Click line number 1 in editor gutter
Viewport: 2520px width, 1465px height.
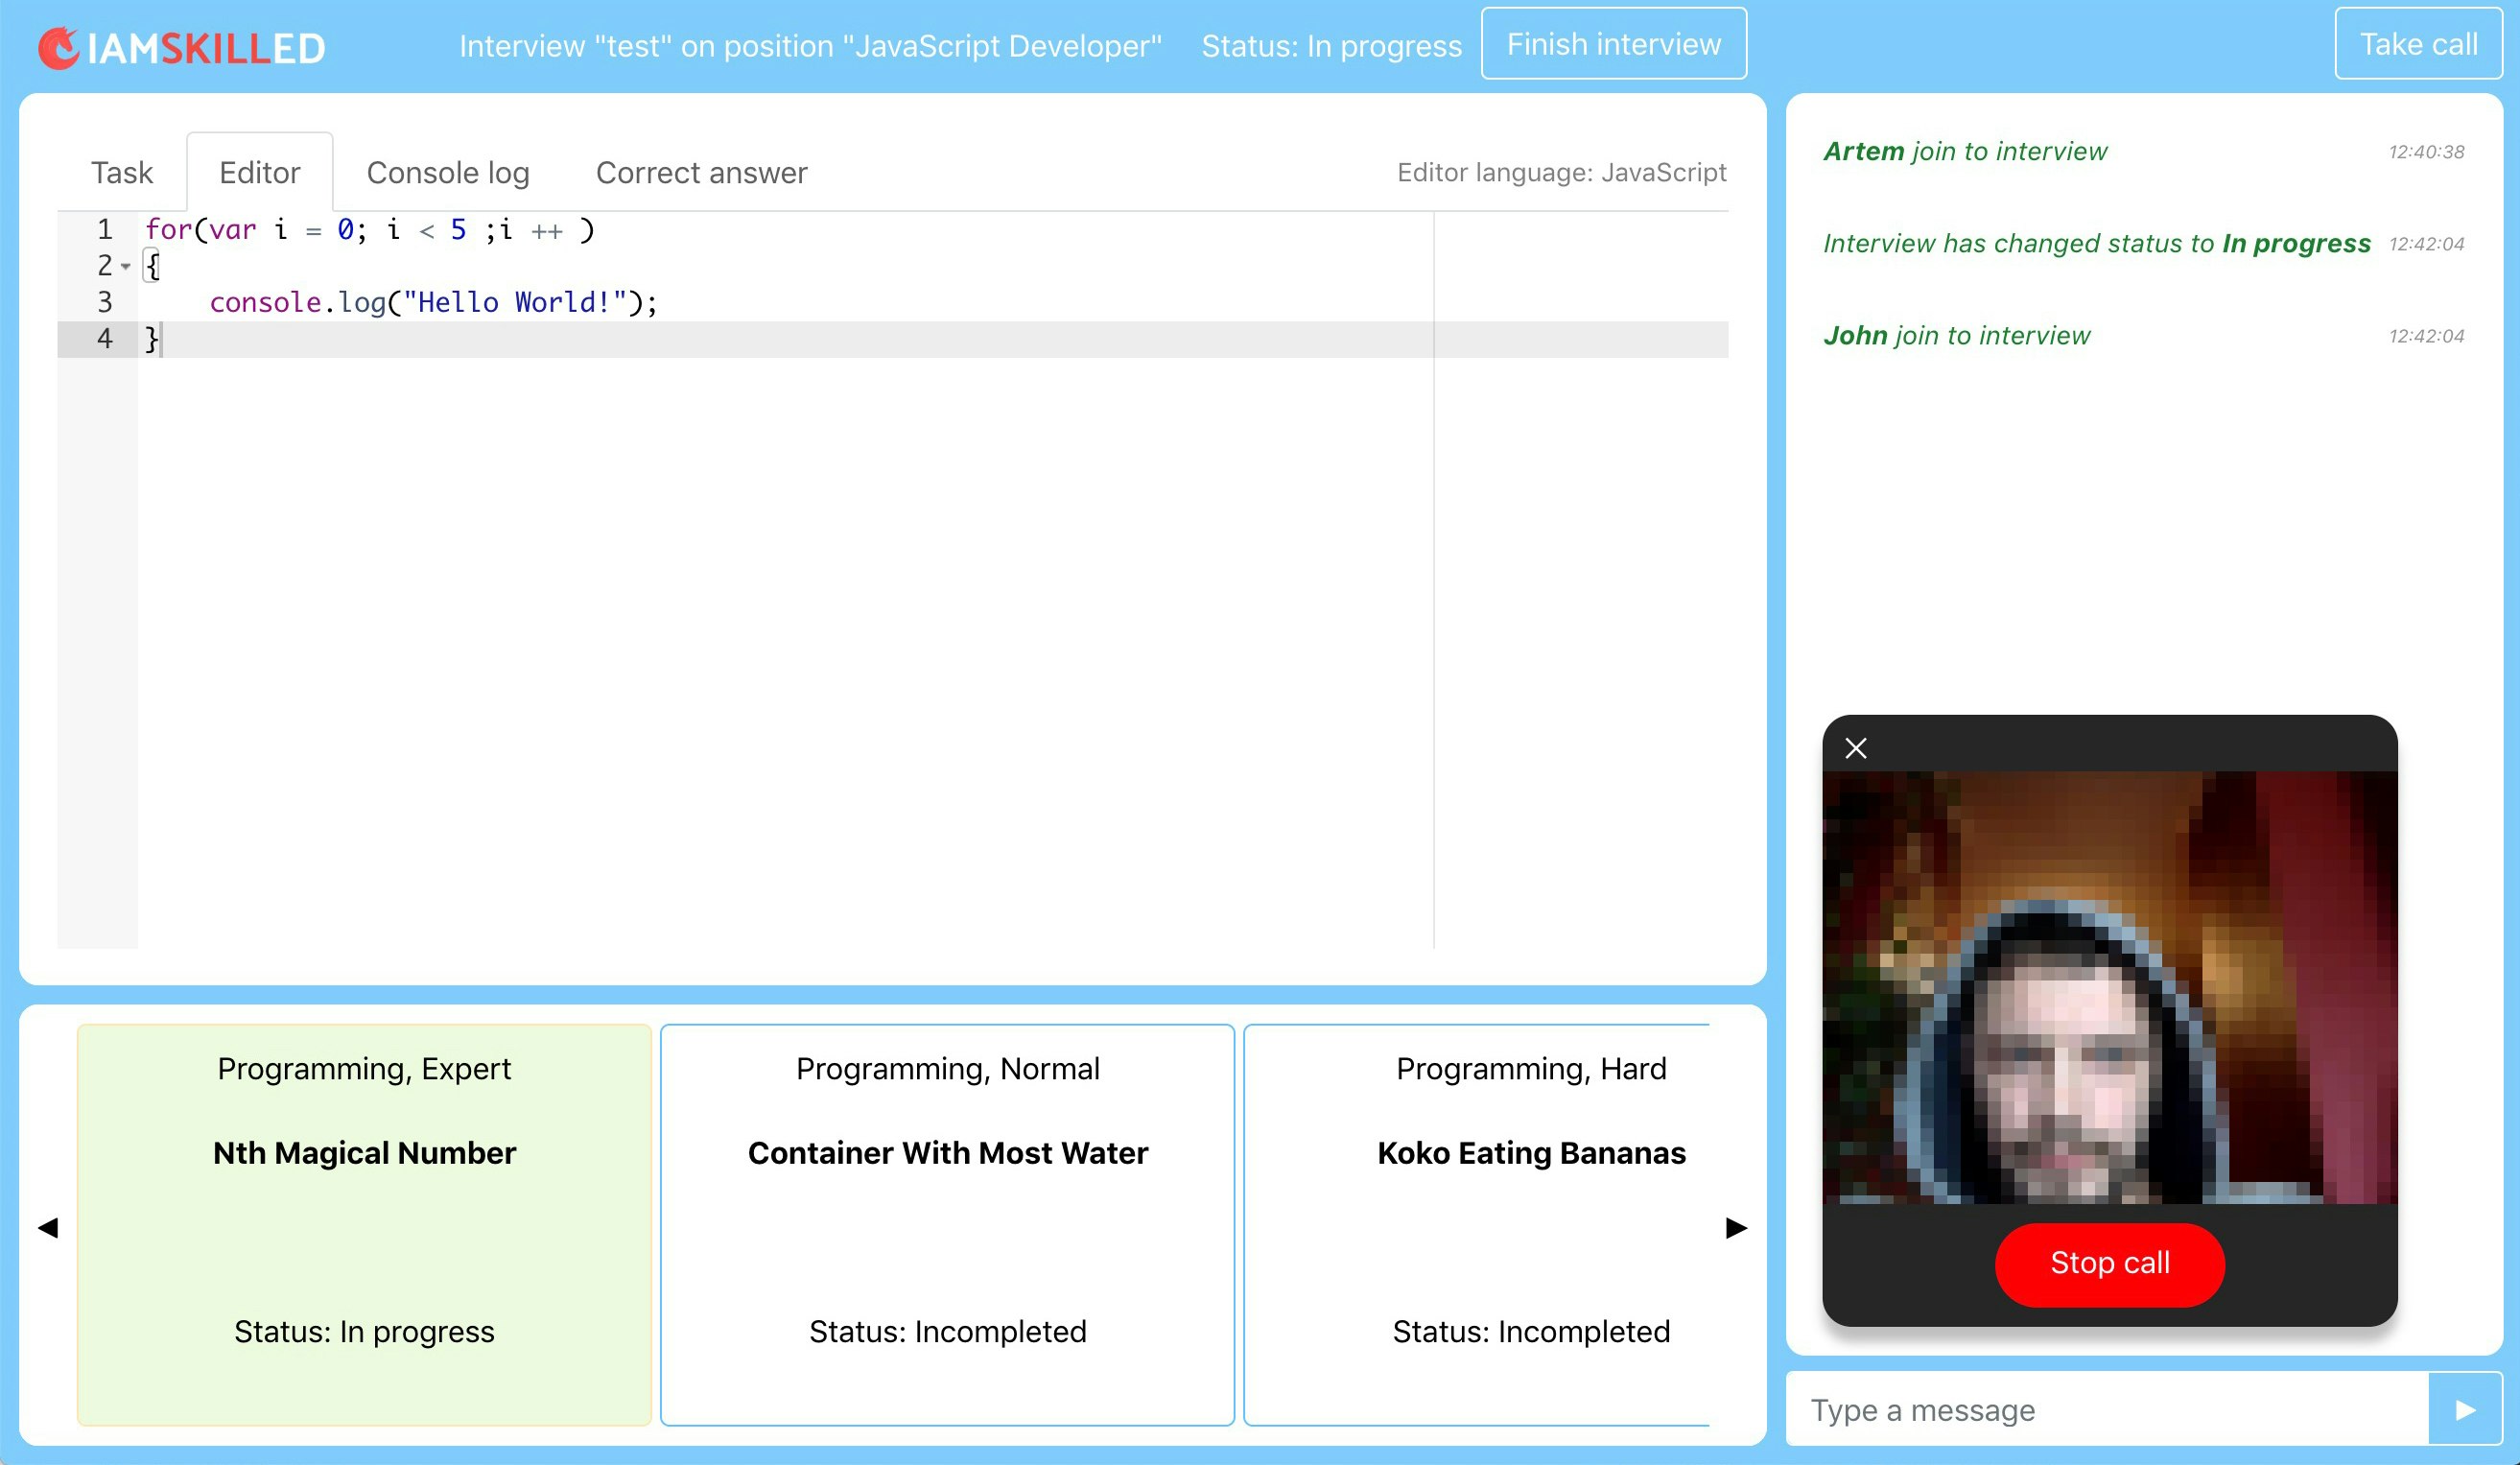[x=104, y=230]
